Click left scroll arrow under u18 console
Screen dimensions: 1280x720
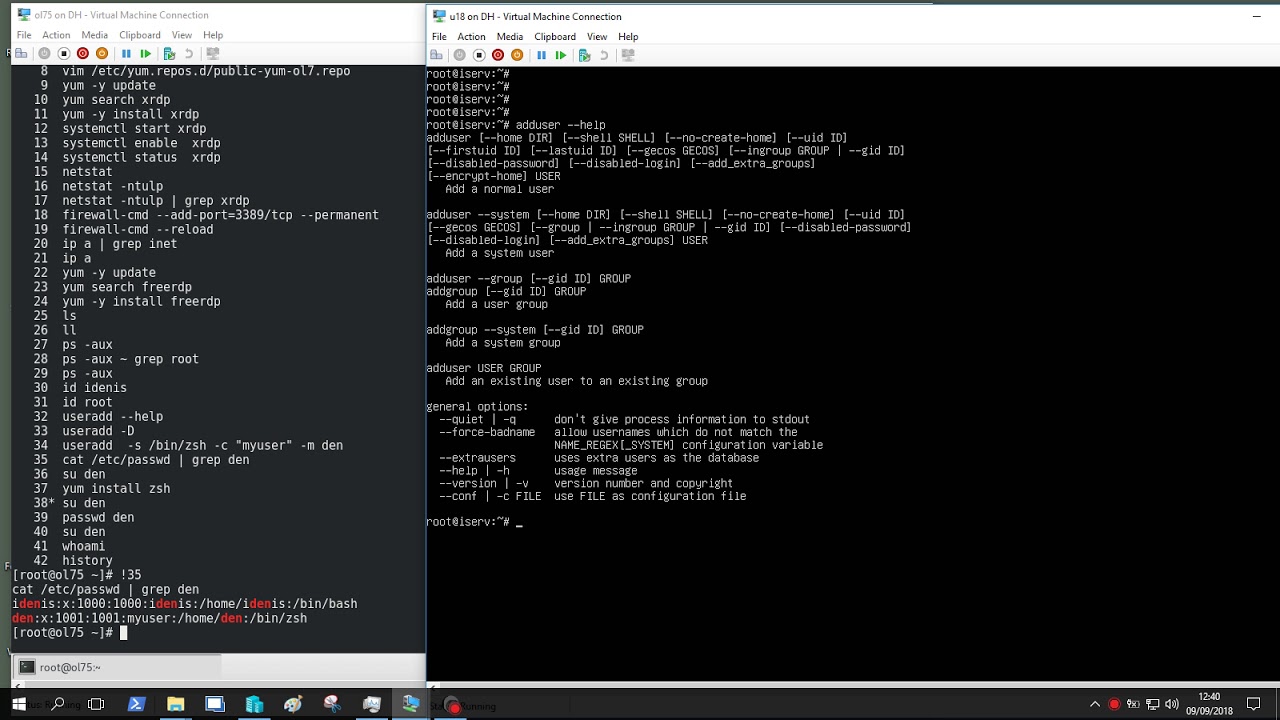(x=431, y=686)
